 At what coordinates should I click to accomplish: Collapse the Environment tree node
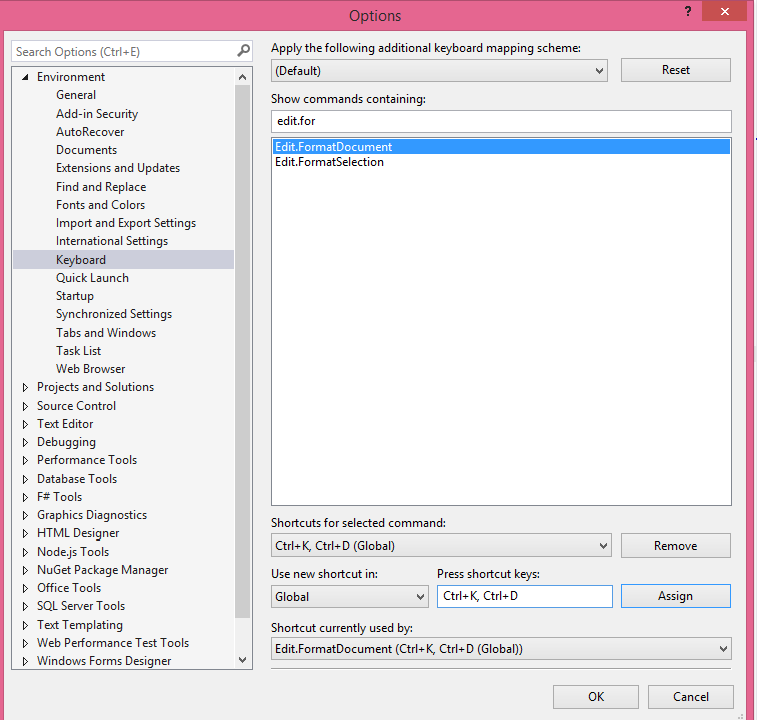pyautogui.click(x=26, y=77)
